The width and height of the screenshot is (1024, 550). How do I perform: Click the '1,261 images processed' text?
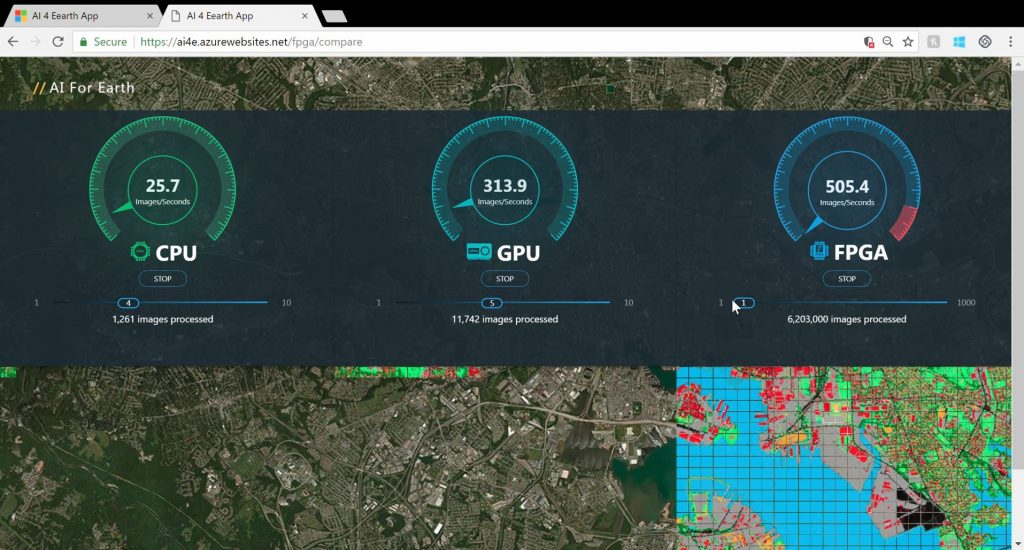[163, 319]
